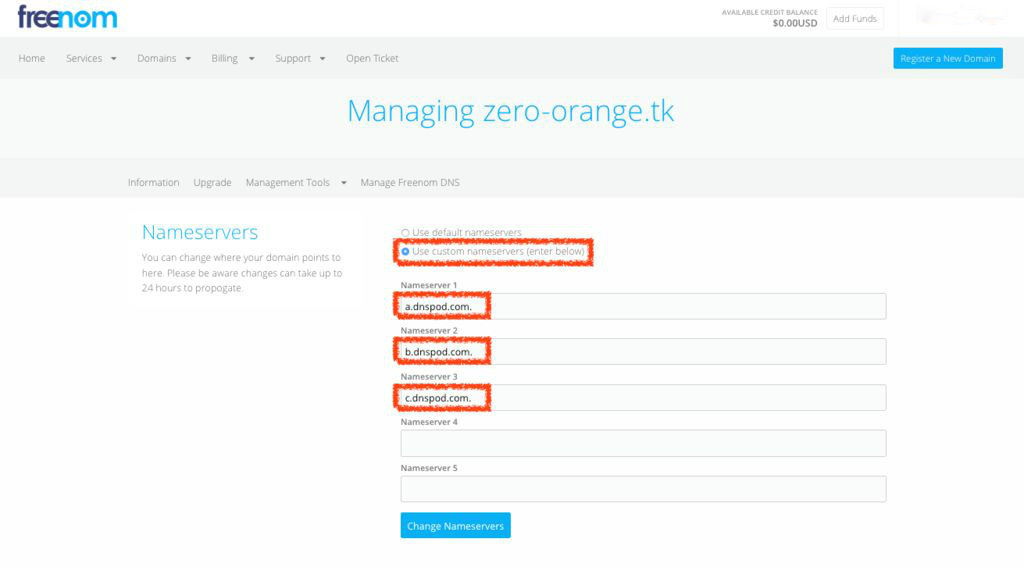Open the Home page
1024x571 pixels.
31,58
